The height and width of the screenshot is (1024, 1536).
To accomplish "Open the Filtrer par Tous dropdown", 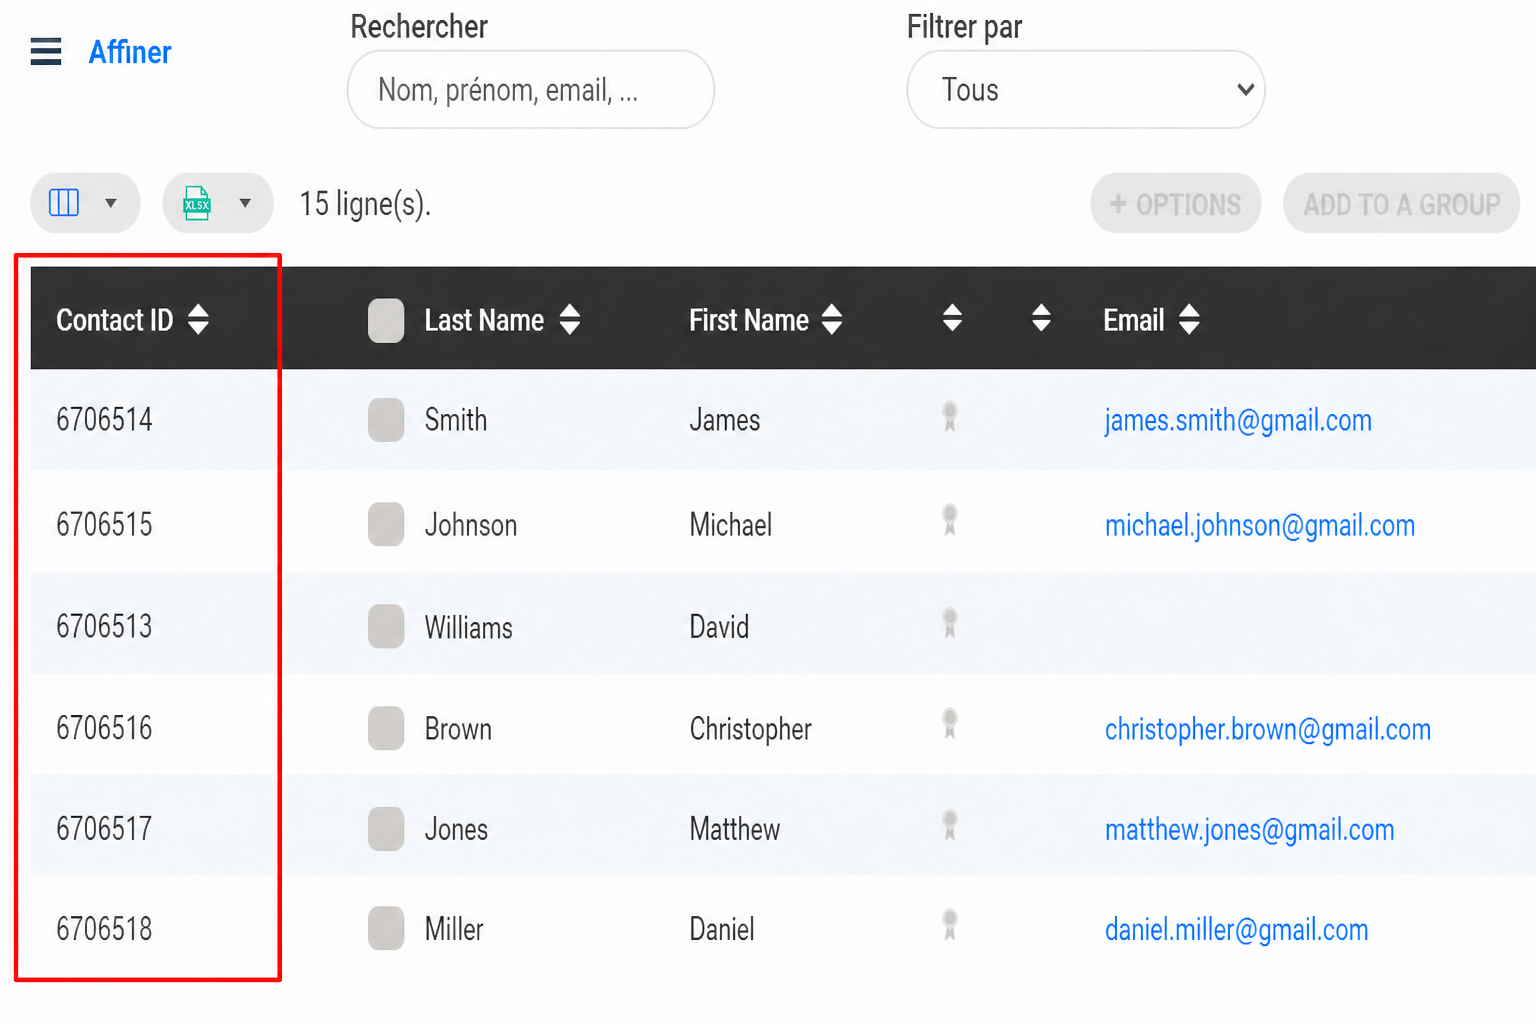I will (1085, 90).
